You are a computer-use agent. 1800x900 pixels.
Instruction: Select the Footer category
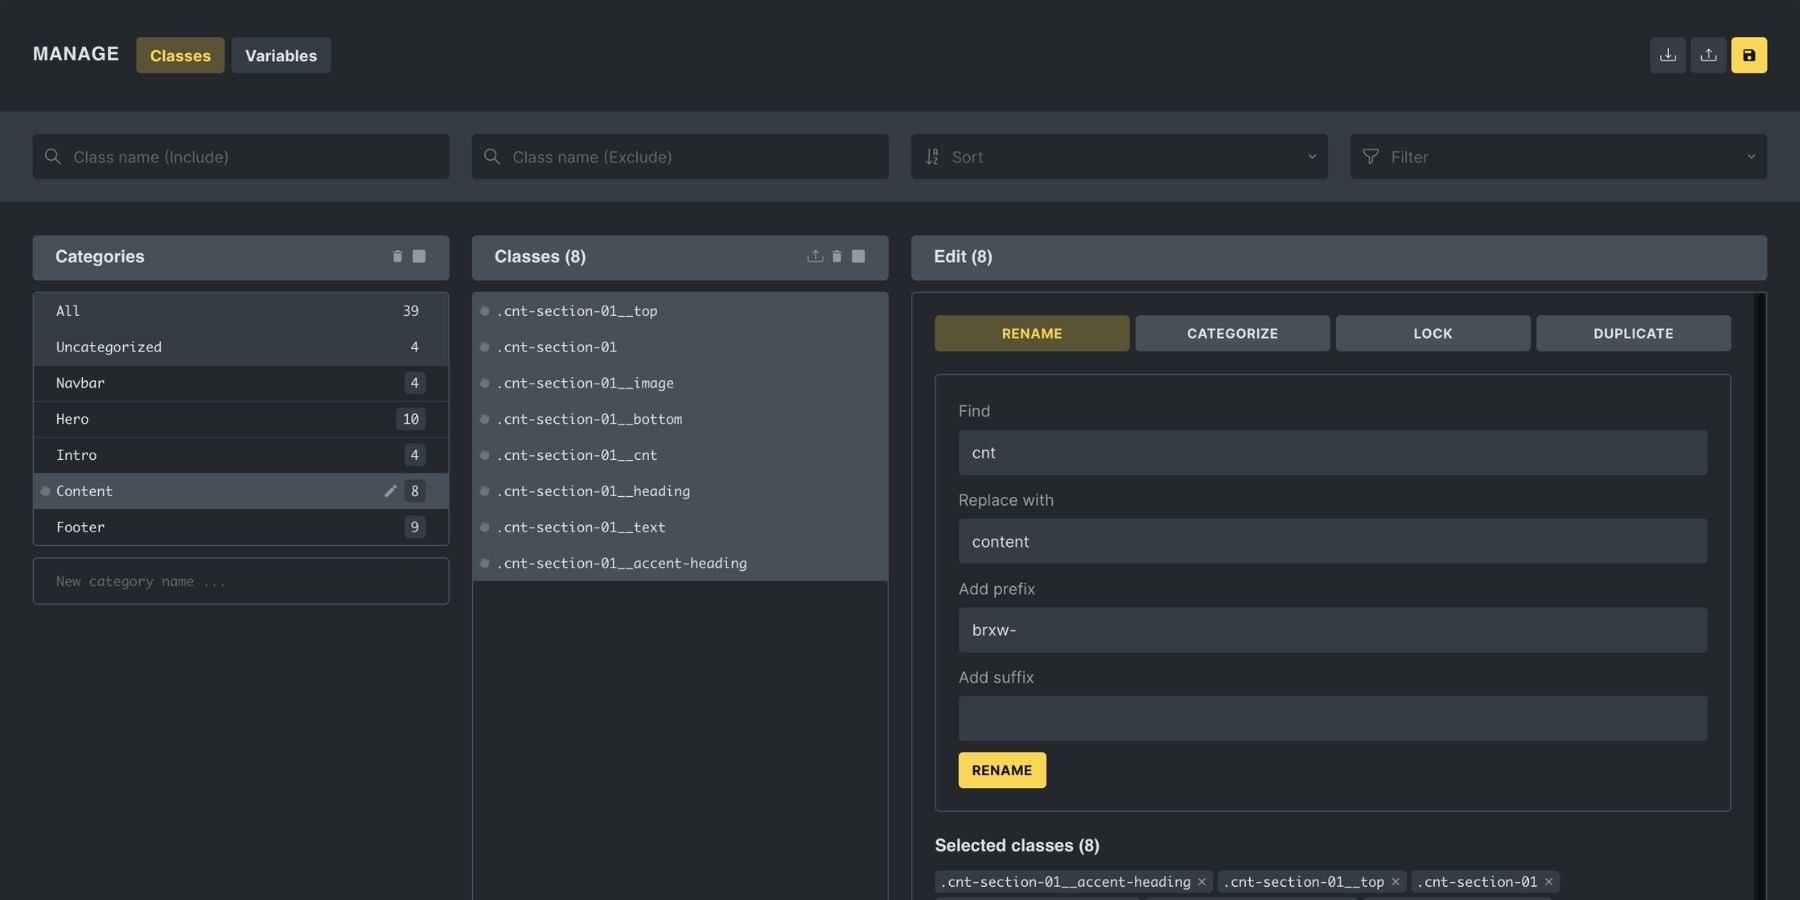pos(240,527)
